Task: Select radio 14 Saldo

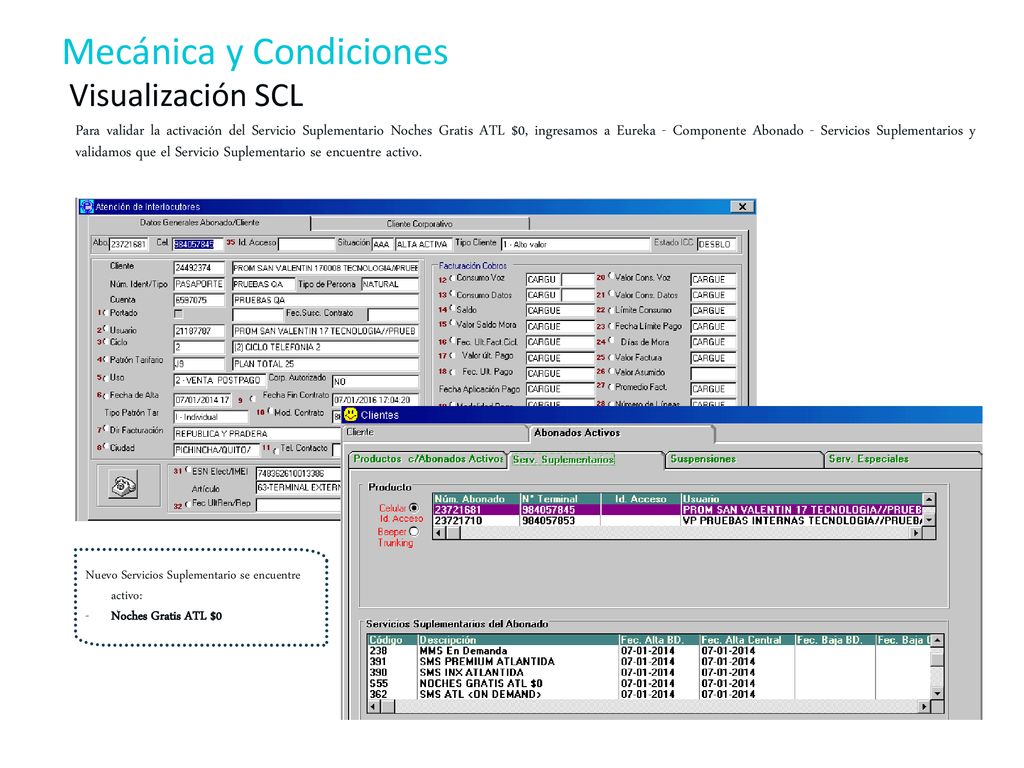Action: tap(451, 310)
